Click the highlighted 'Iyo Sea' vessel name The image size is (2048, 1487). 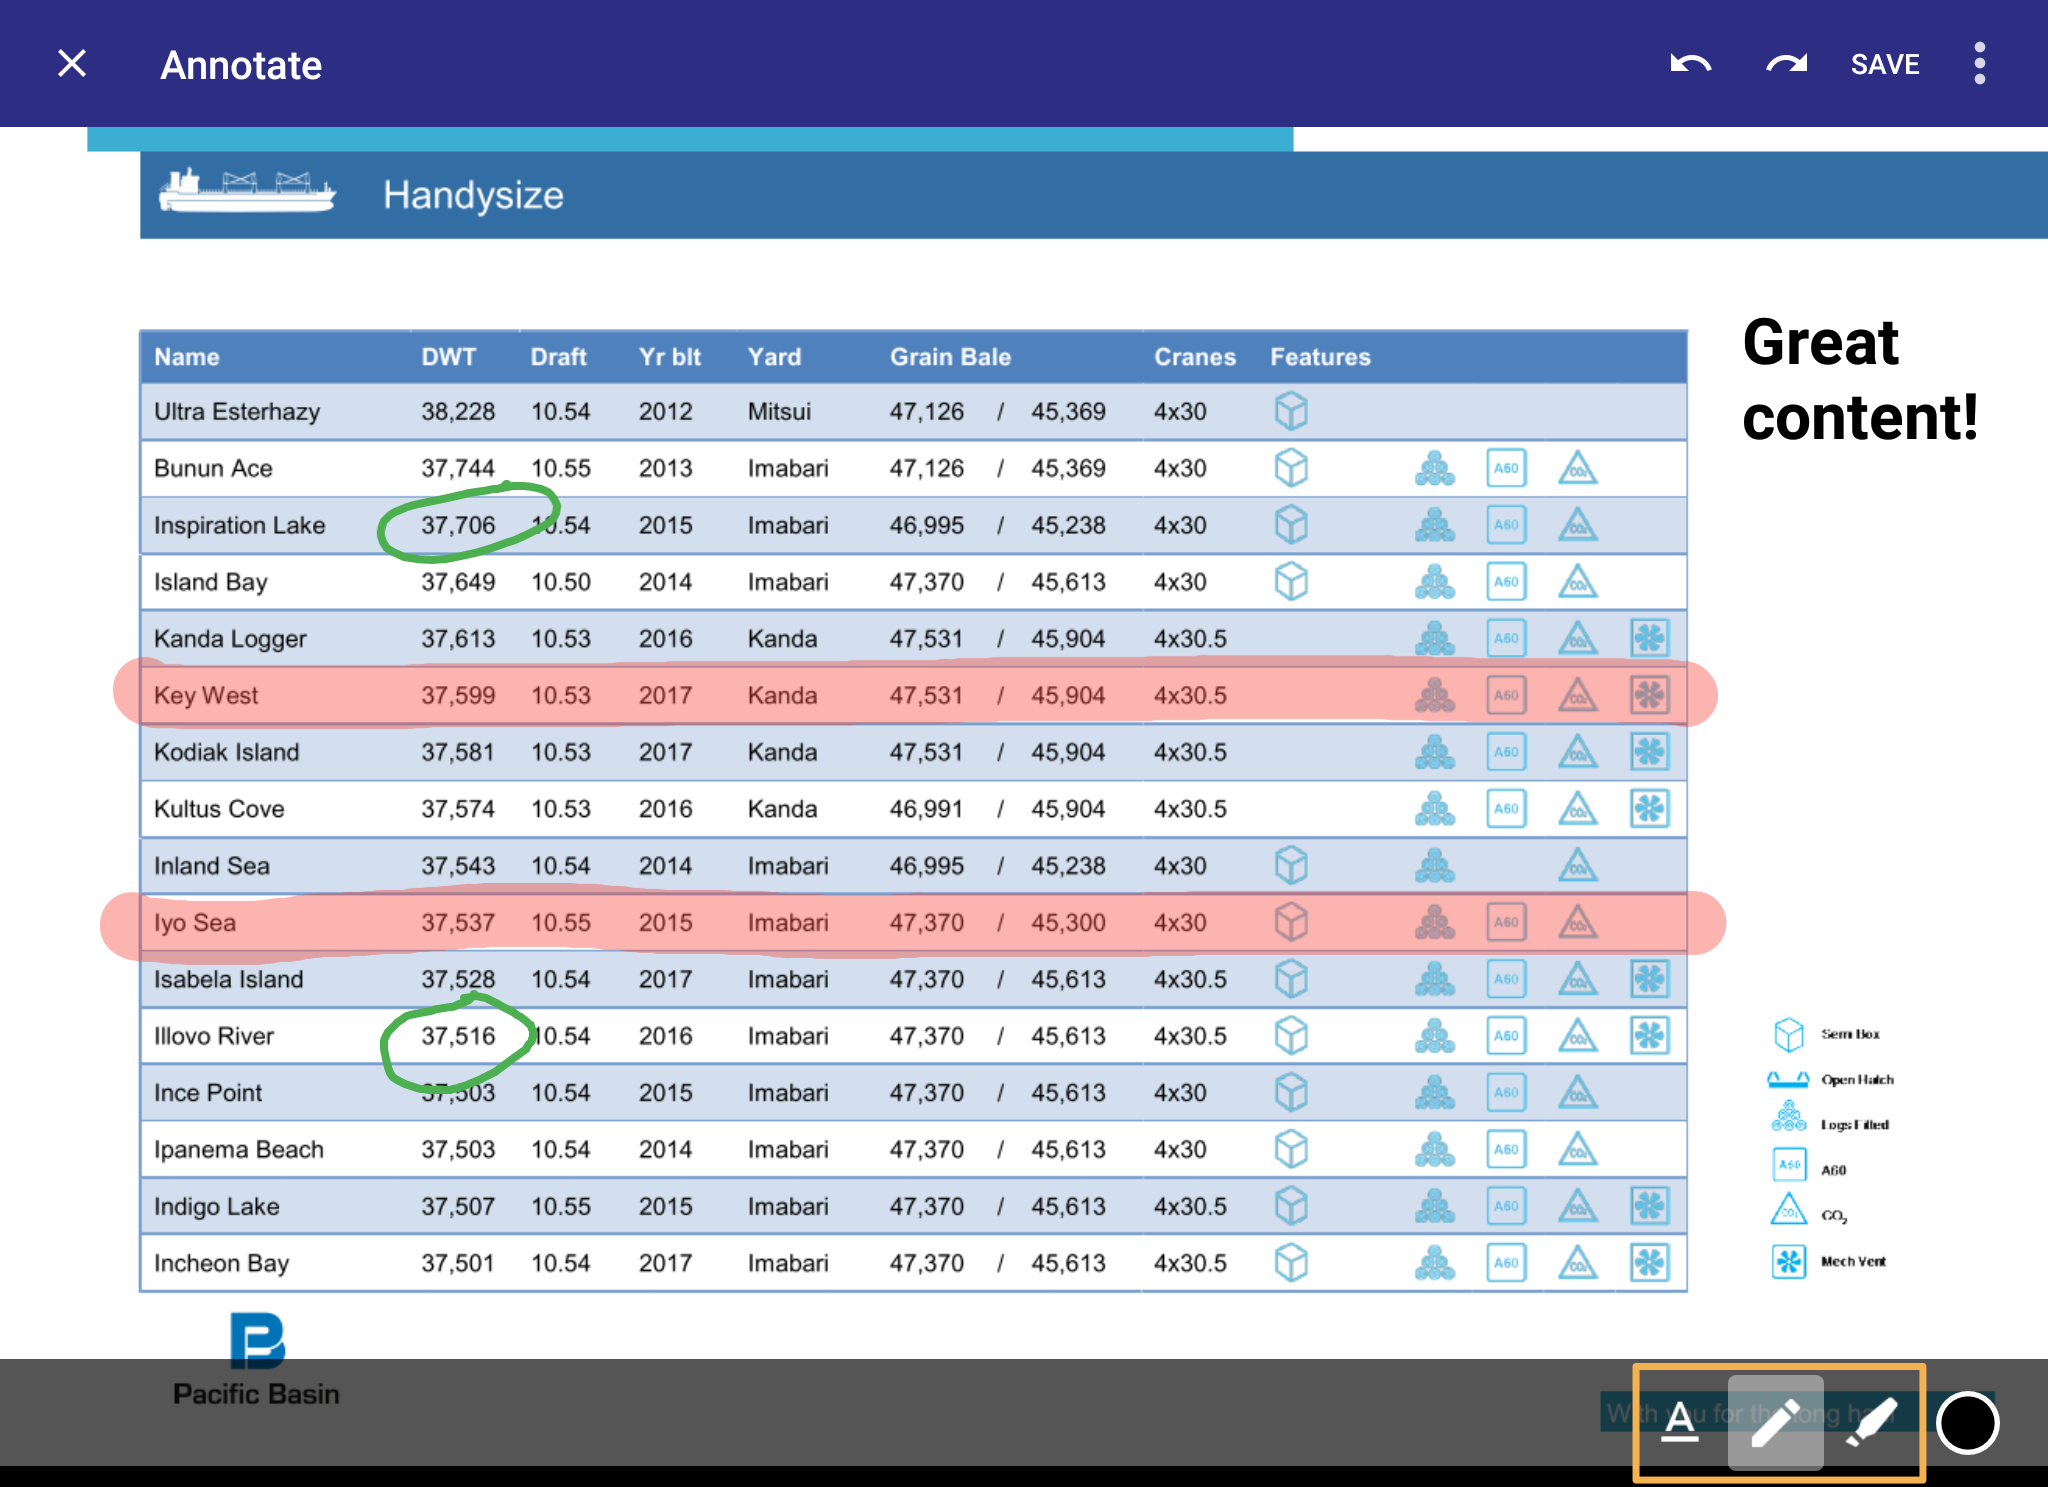pyautogui.click(x=195, y=923)
